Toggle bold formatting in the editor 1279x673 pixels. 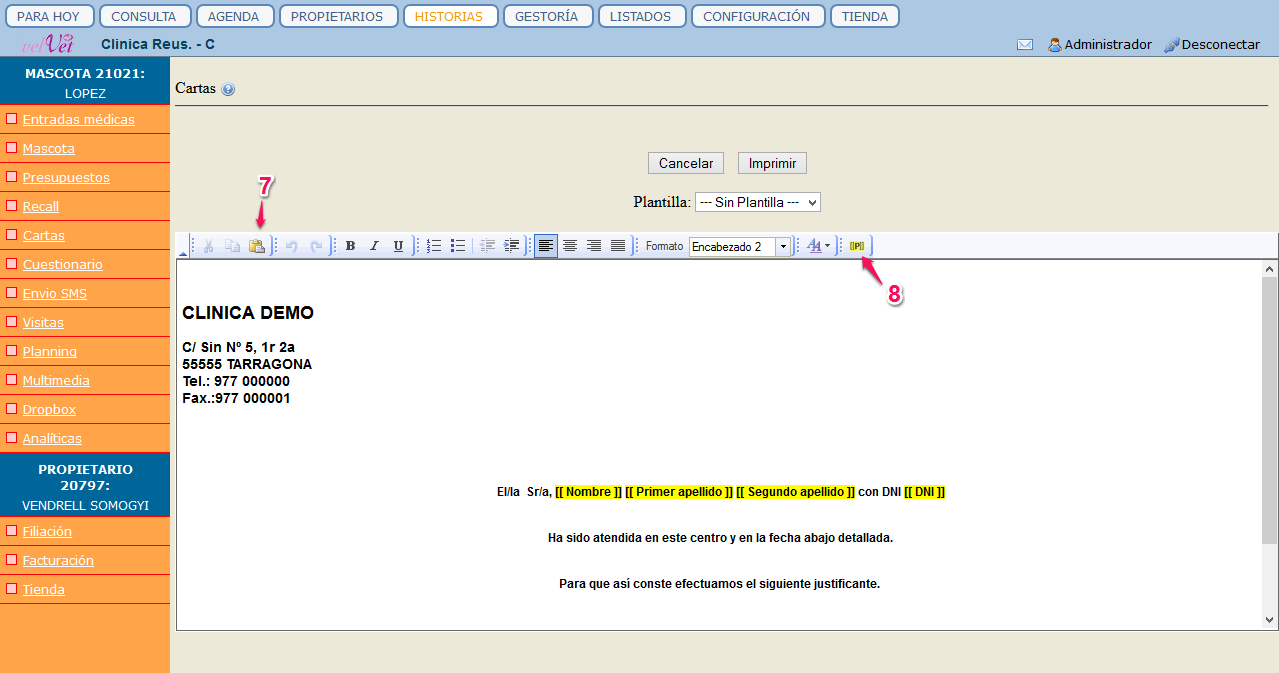[x=350, y=246]
